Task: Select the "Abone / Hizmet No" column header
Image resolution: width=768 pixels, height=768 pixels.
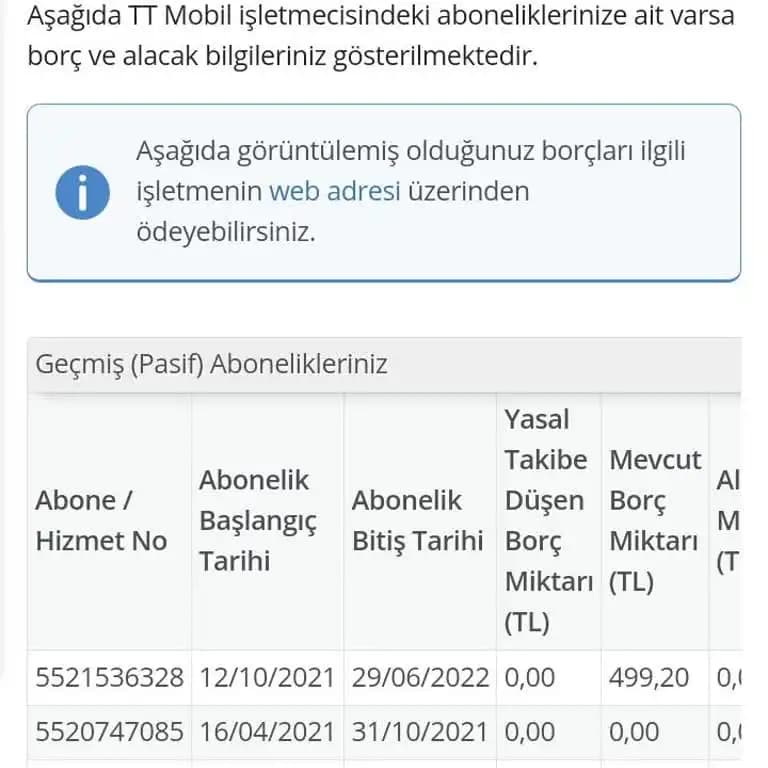Action: [101, 520]
